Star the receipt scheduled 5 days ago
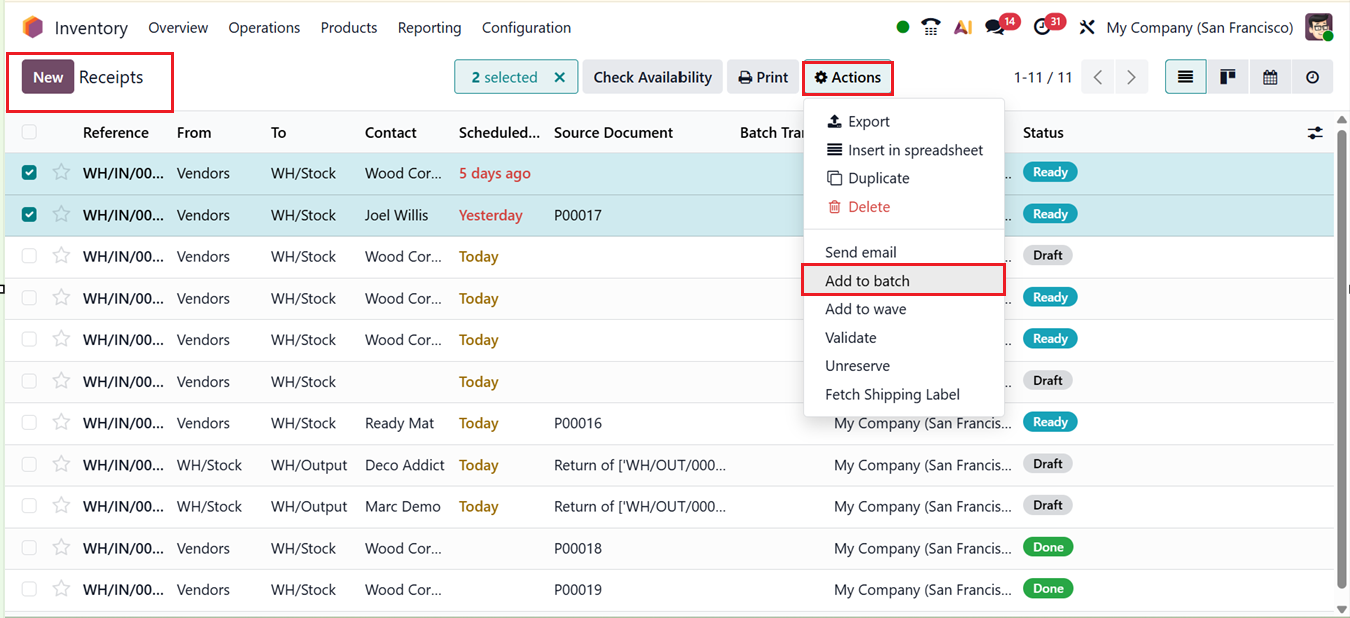Image resolution: width=1350 pixels, height=618 pixels. pos(61,172)
